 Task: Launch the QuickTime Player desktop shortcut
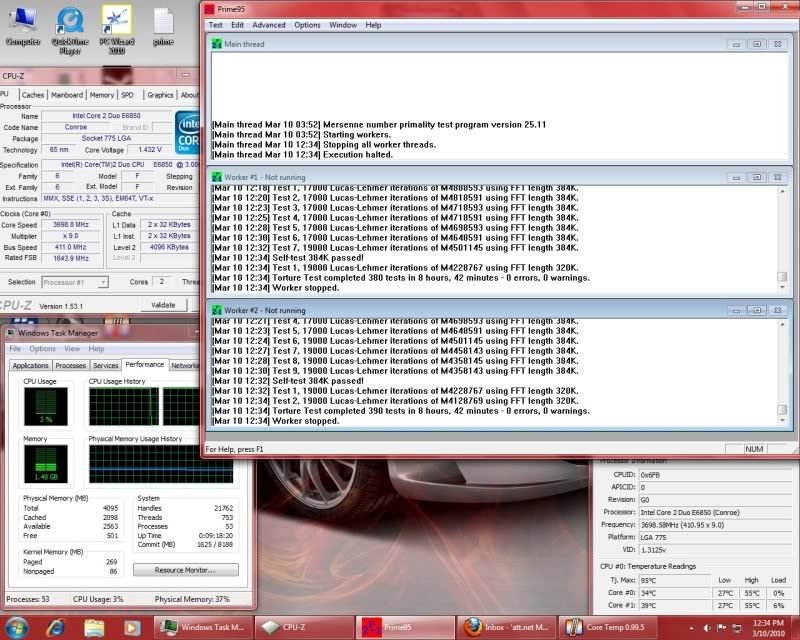coord(70,31)
